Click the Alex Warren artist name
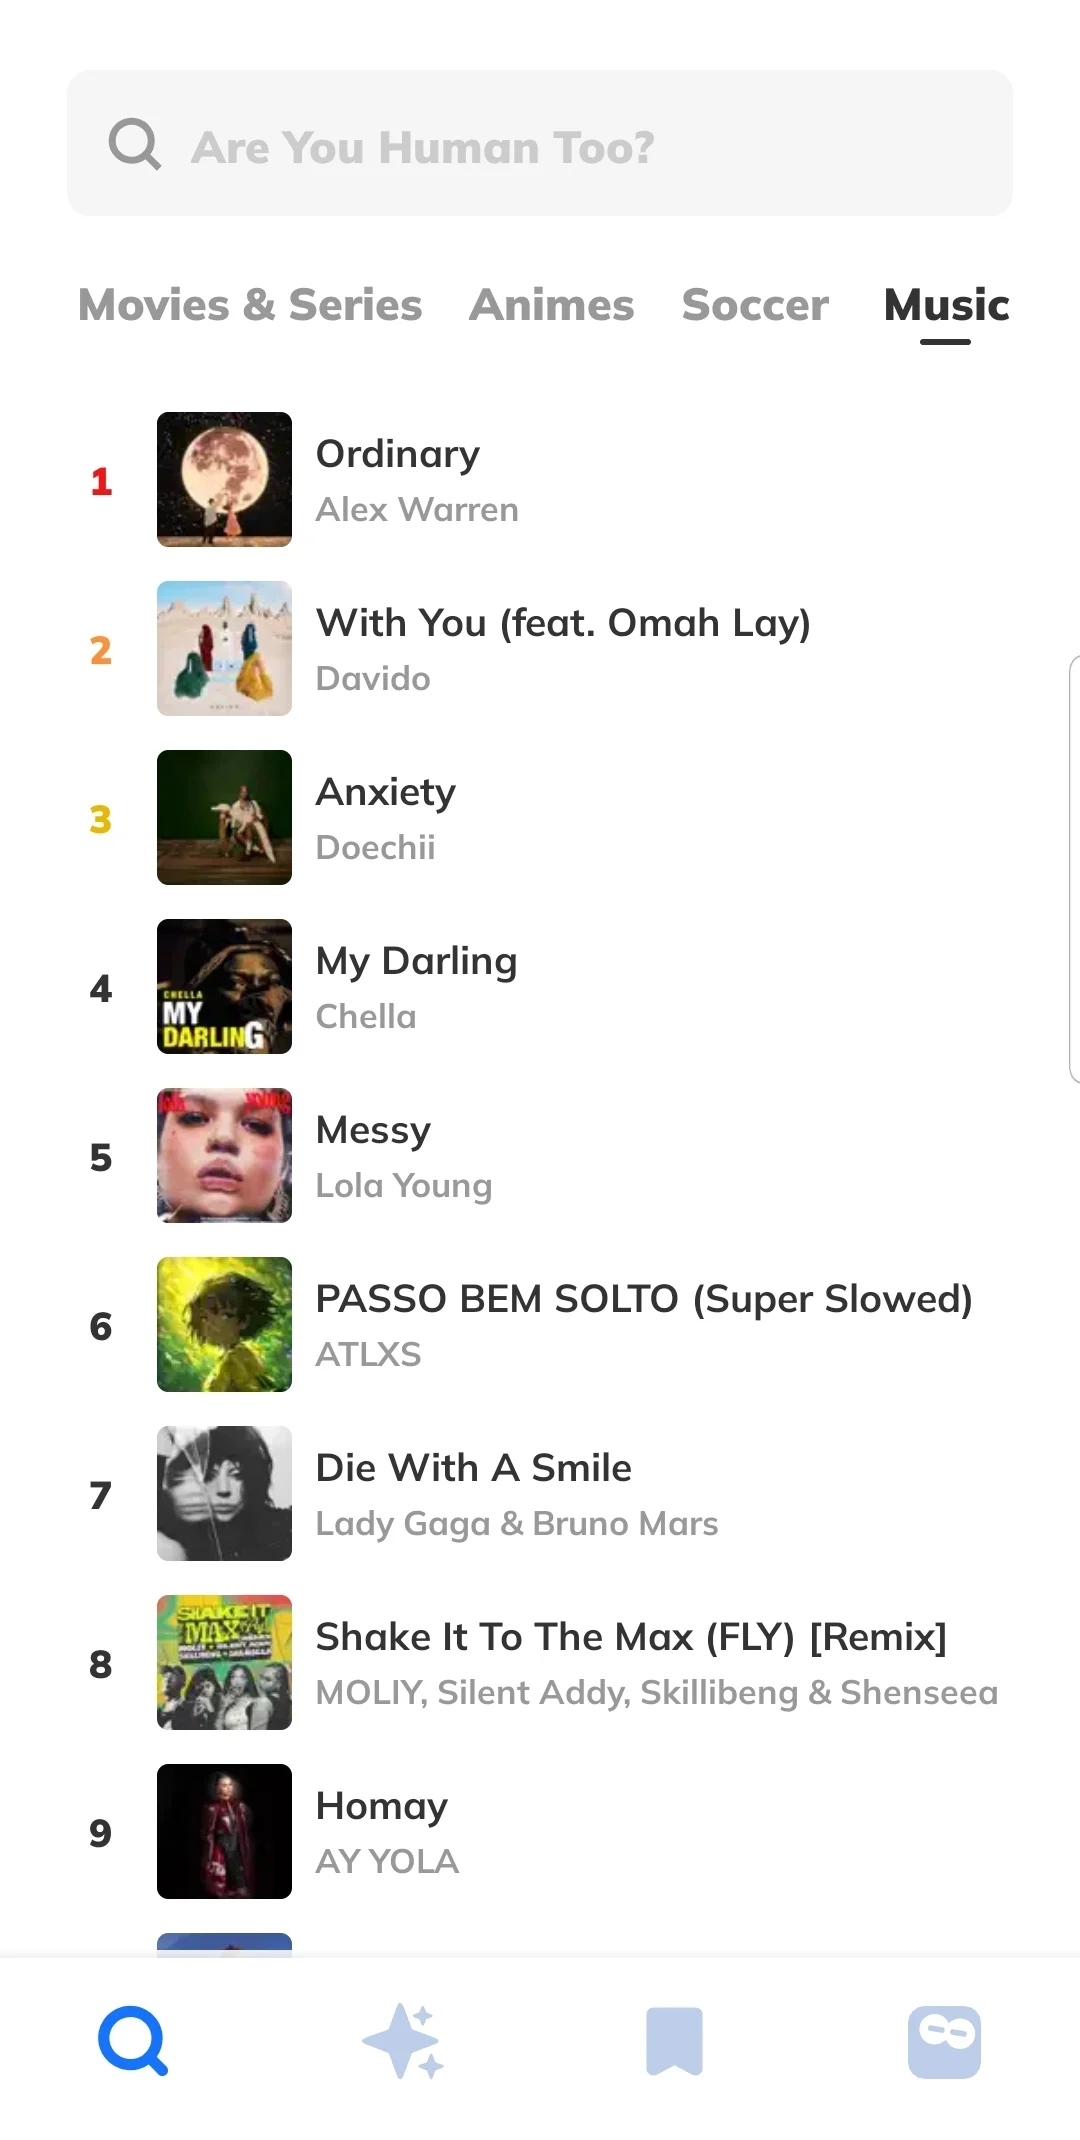The image size is (1080, 2140). [x=417, y=510]
